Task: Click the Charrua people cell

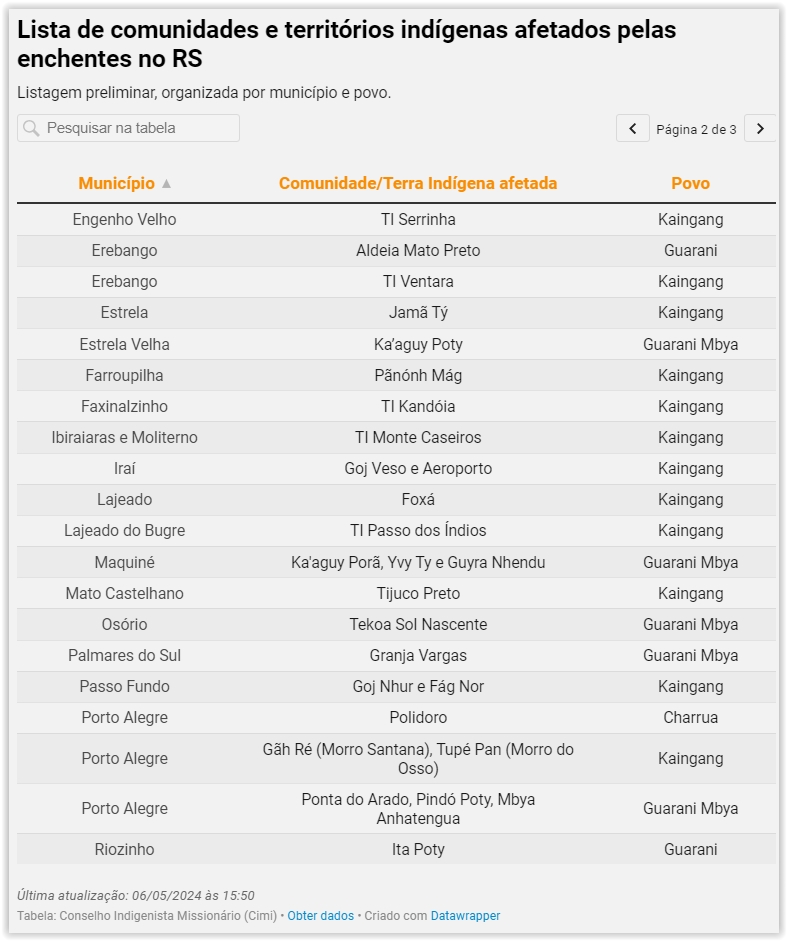Action: tap(690, 717)
